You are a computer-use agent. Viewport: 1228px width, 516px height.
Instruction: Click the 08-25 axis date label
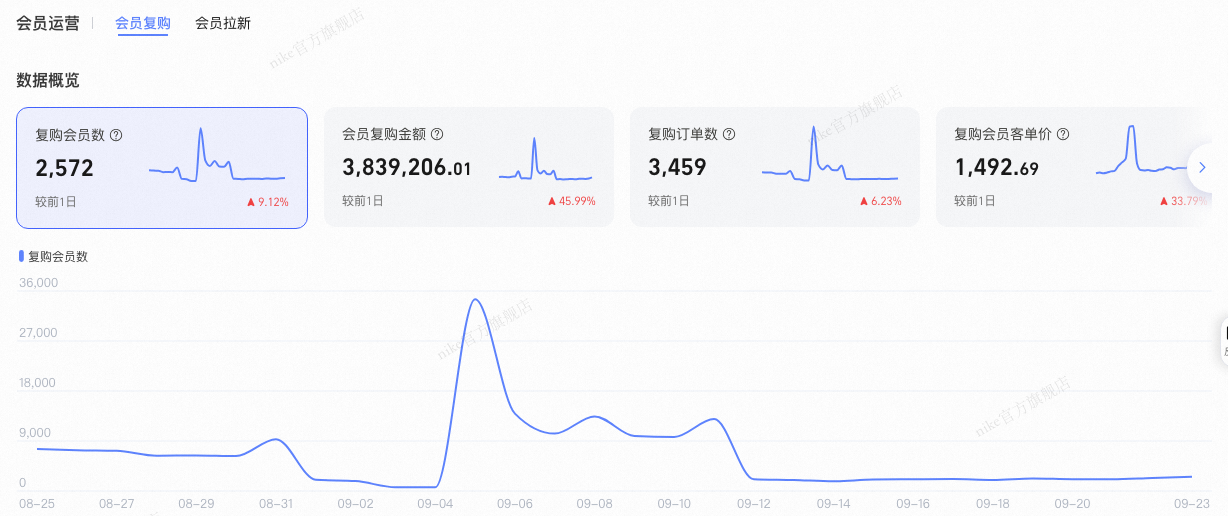pos(37,504)
